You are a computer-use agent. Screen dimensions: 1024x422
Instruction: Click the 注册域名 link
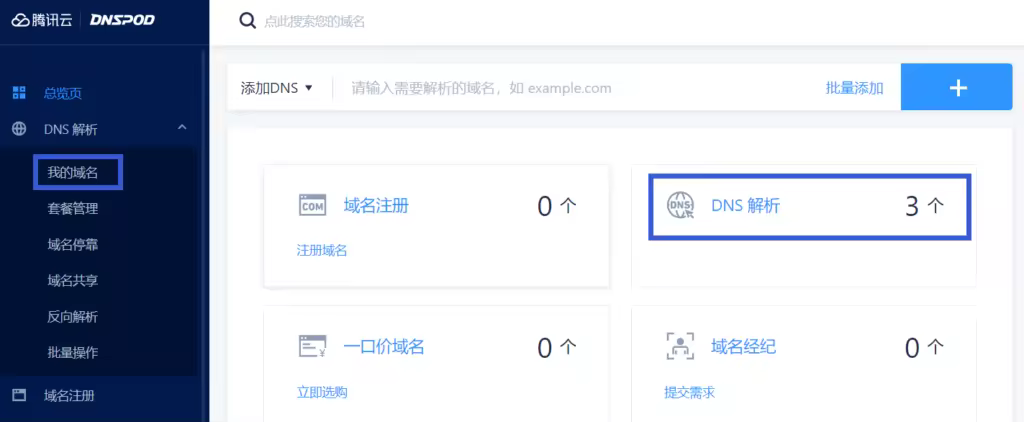pyautogui.click(x=321, y=251)
